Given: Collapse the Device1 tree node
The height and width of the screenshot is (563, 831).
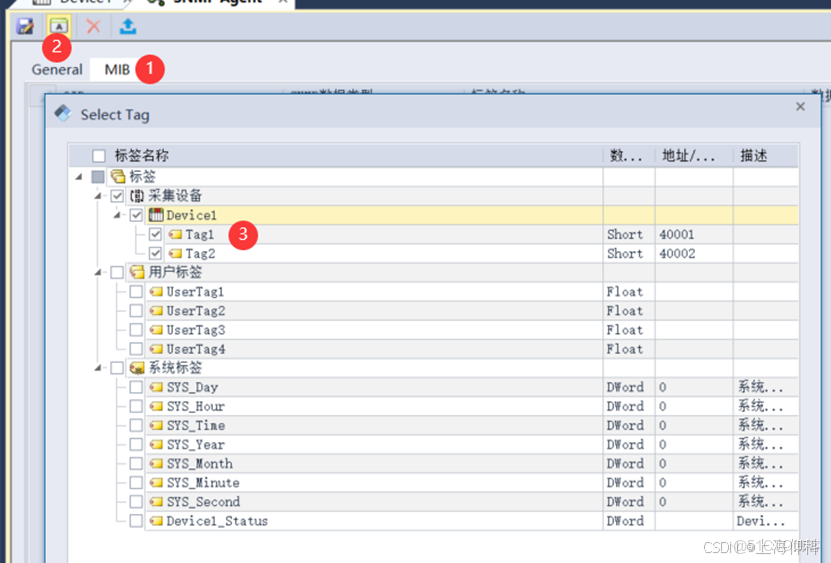Looking at the screenshot, I should 117,215.
